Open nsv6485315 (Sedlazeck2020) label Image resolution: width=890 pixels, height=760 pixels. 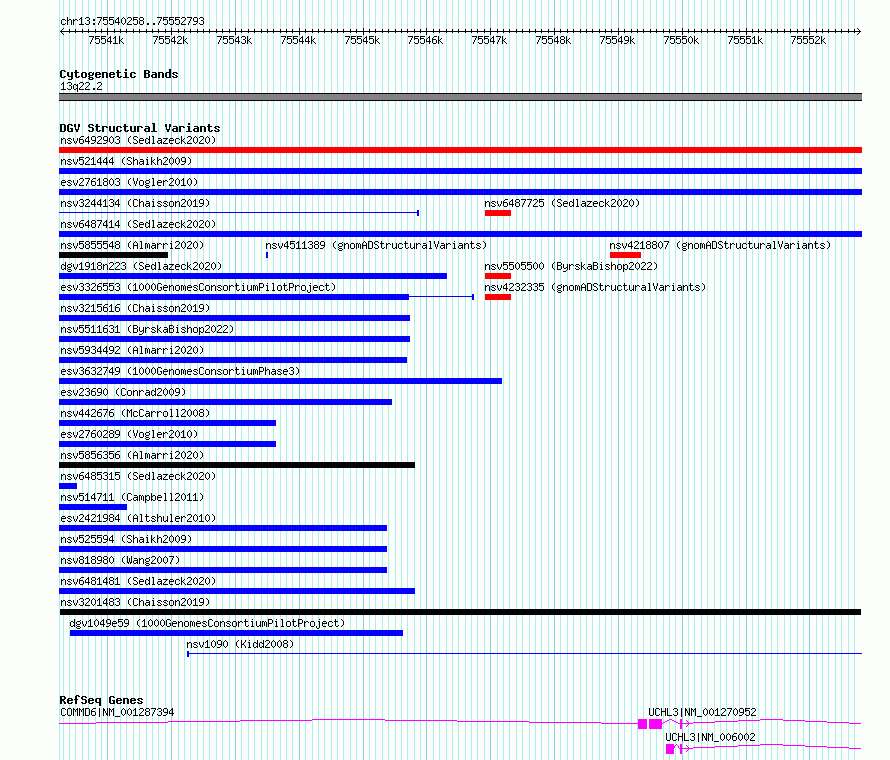click(138, 476)
